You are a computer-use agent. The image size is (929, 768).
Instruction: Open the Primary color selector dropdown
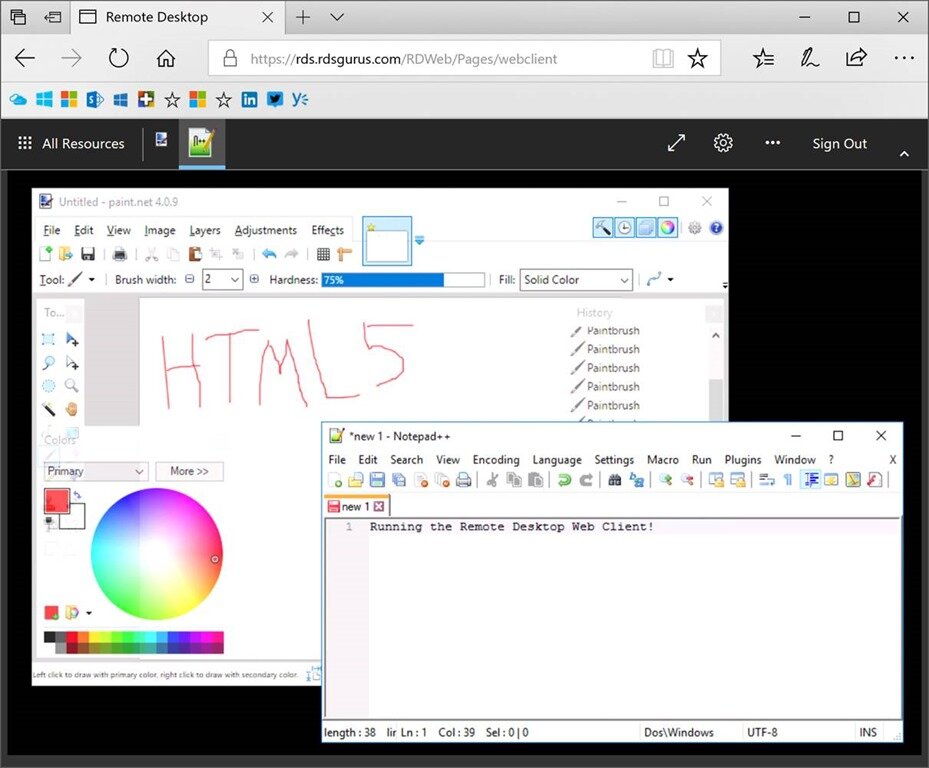[95, 471]
